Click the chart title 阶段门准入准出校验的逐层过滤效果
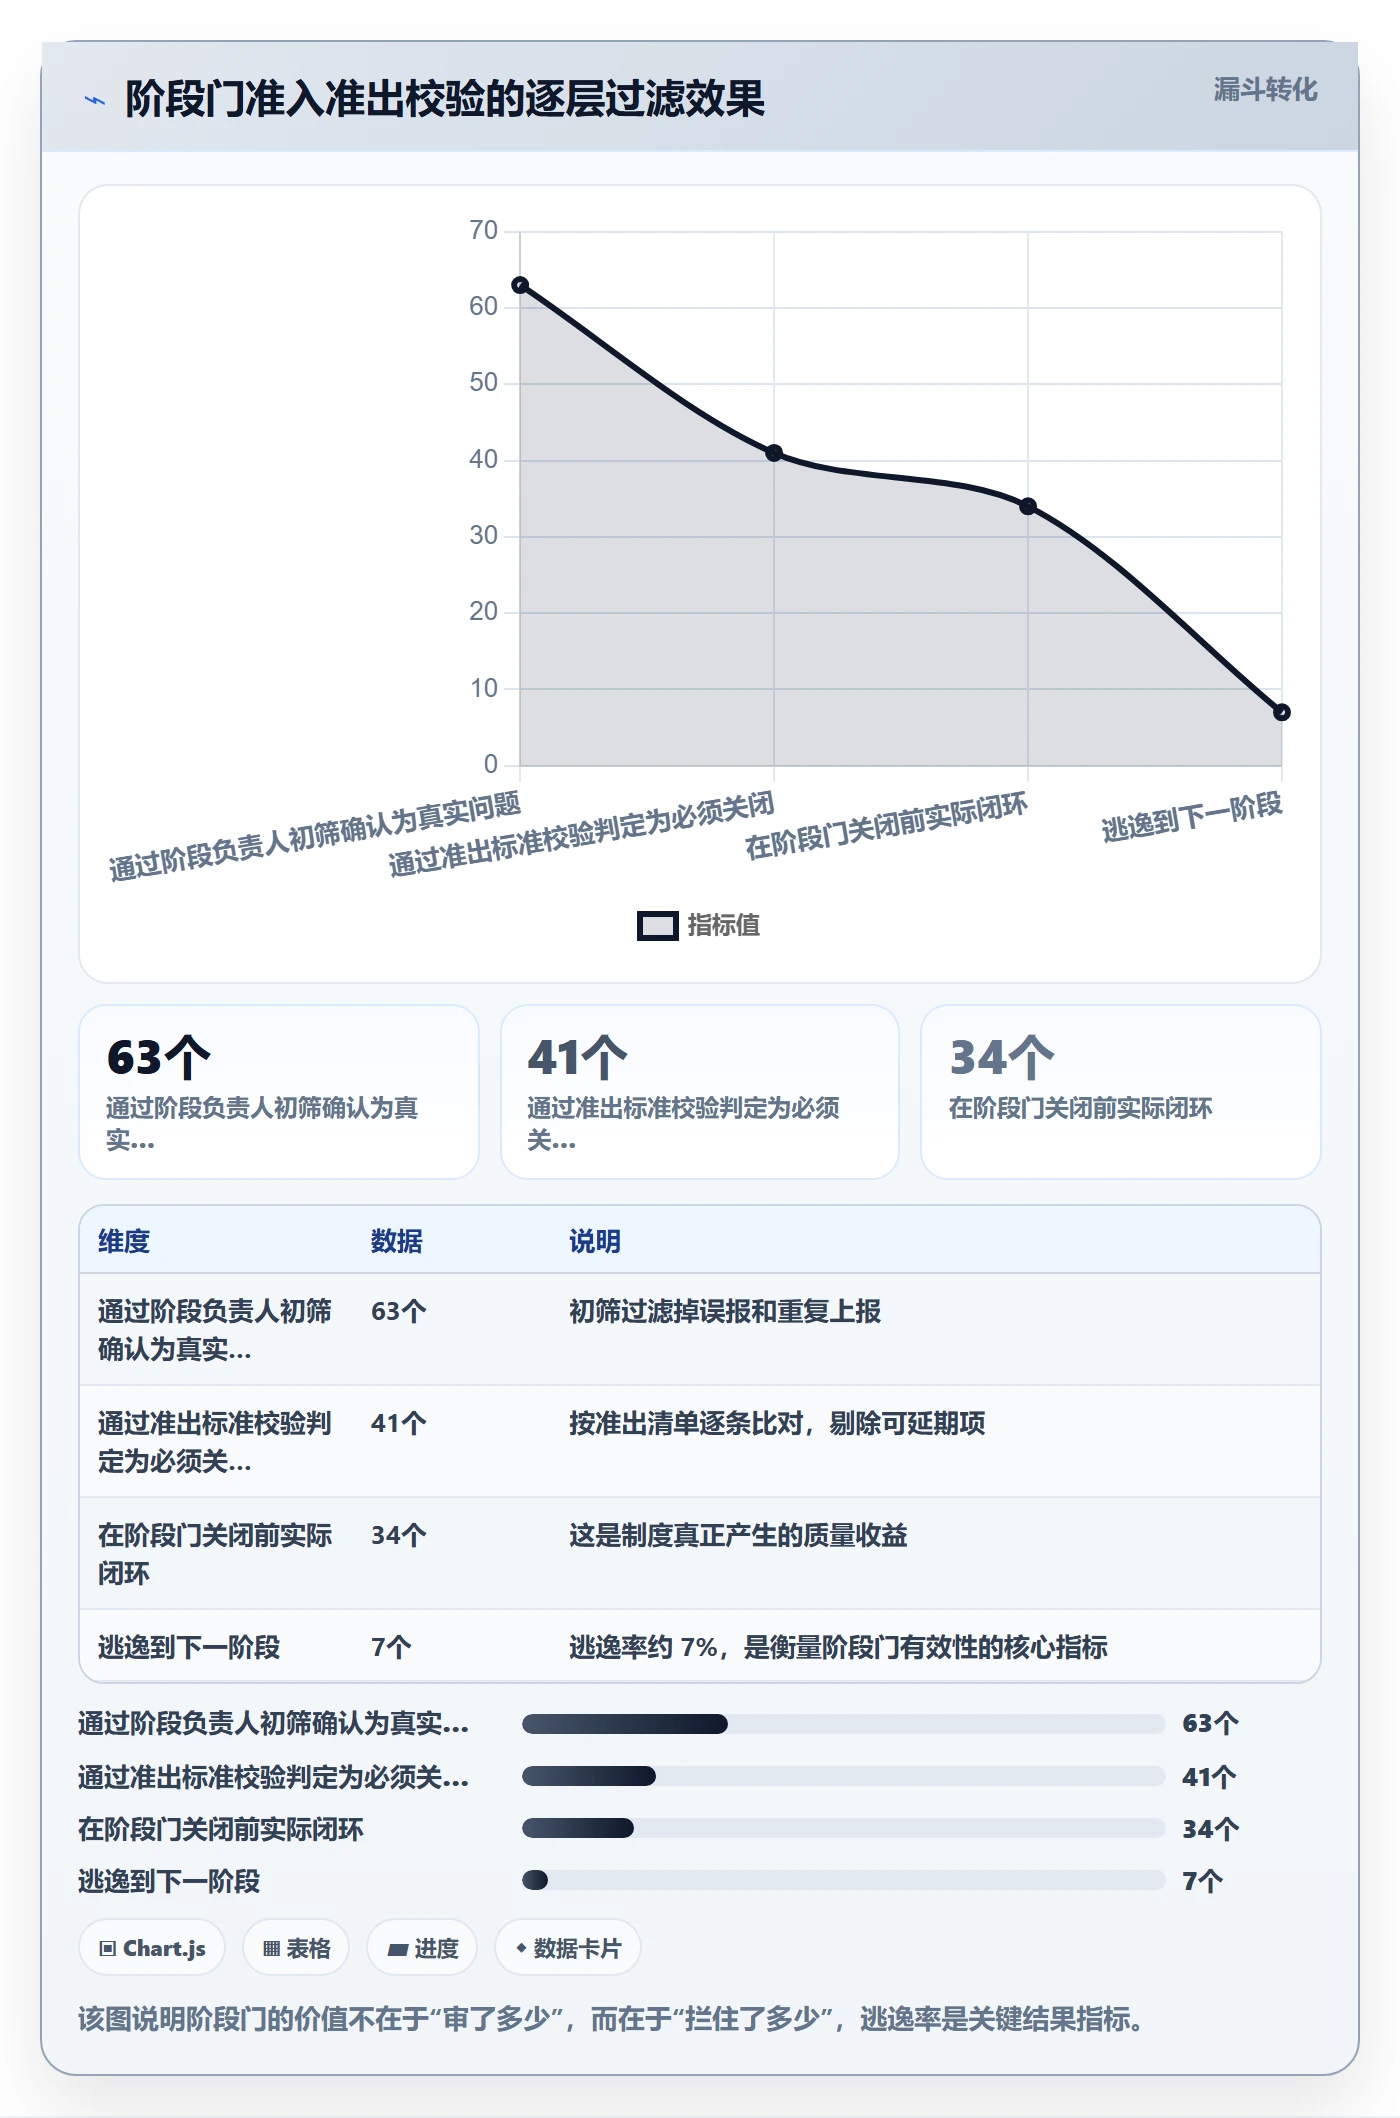Viewport: 1400px width, 2118px height. point(445,99)
